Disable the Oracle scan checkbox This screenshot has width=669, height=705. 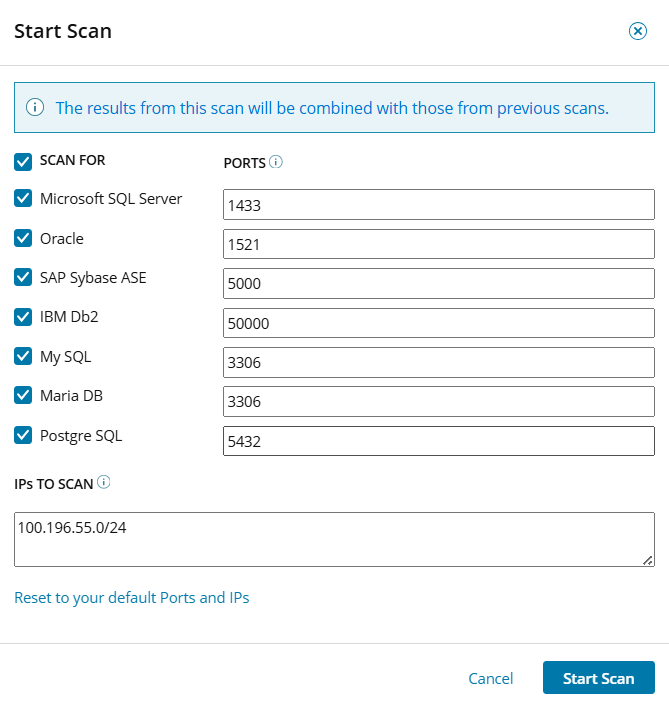23,239
